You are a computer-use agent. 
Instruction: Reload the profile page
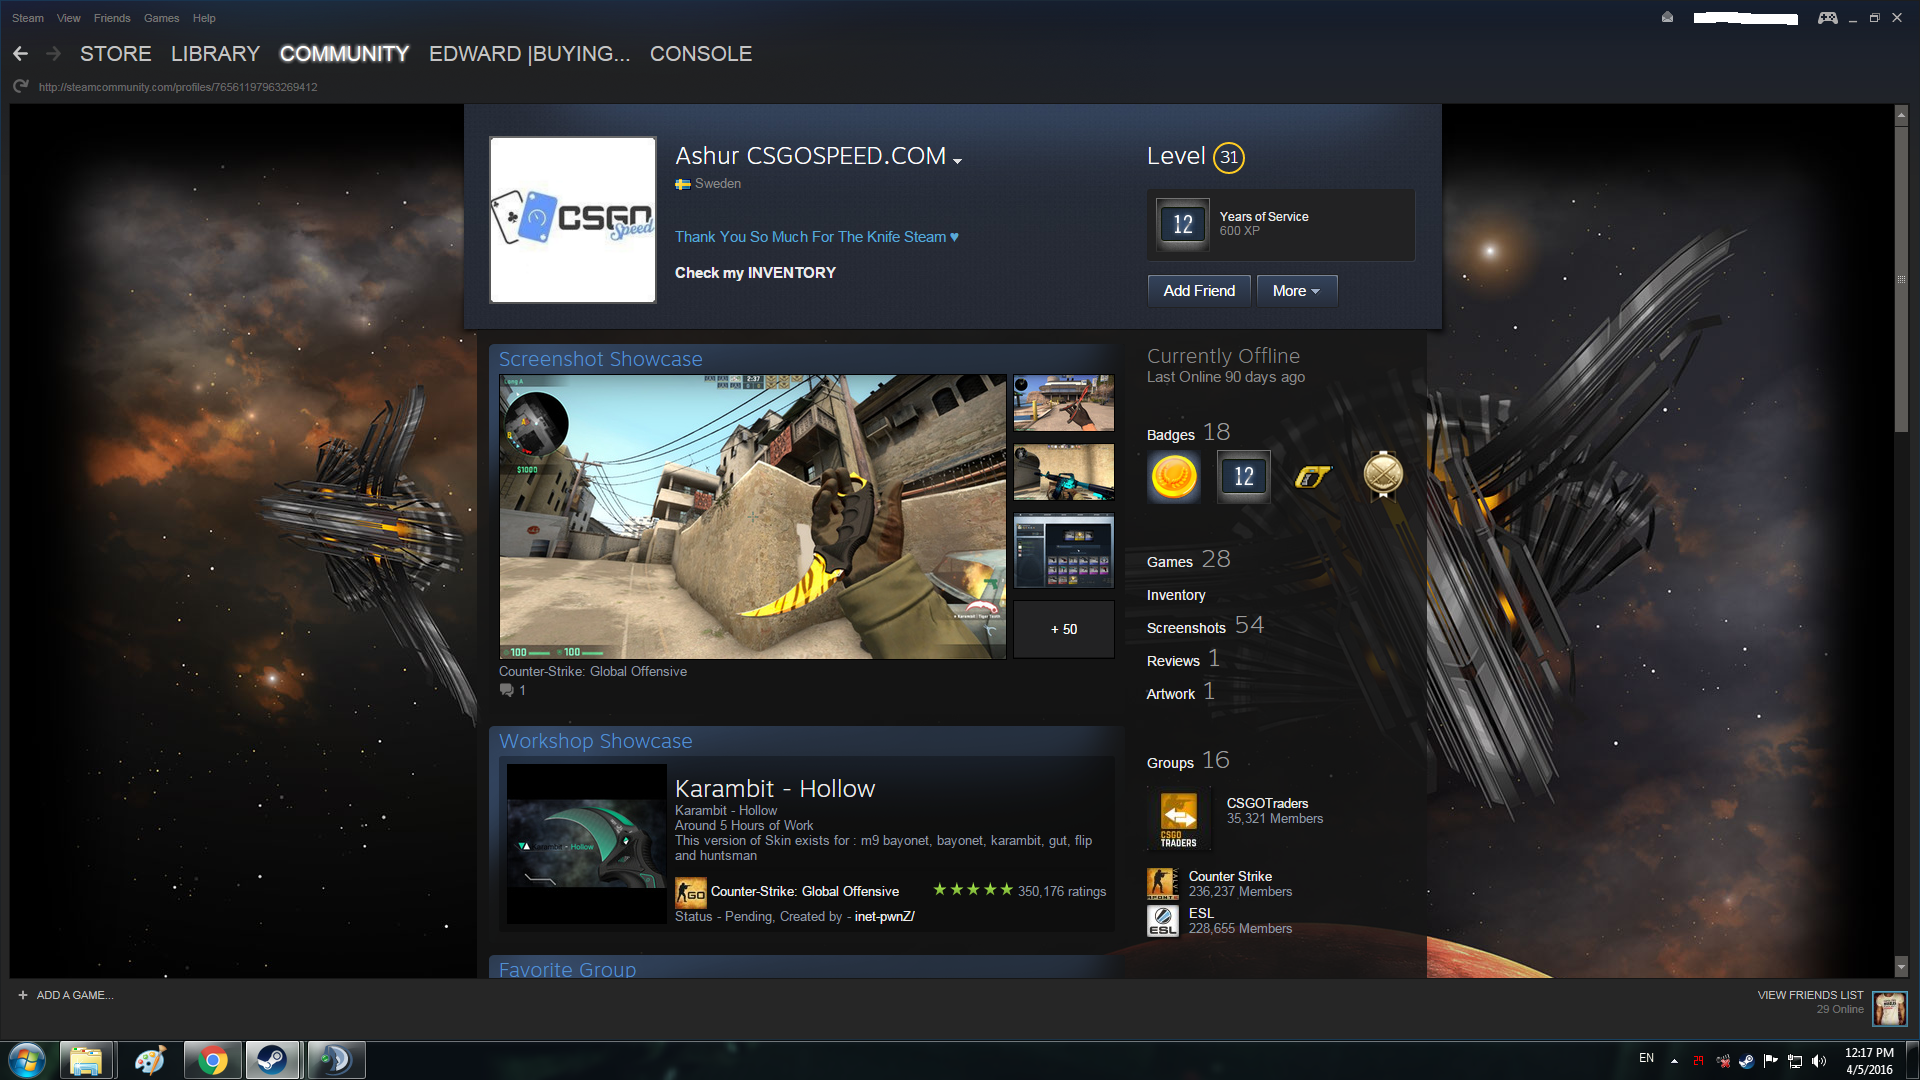(x=20, y=87)
